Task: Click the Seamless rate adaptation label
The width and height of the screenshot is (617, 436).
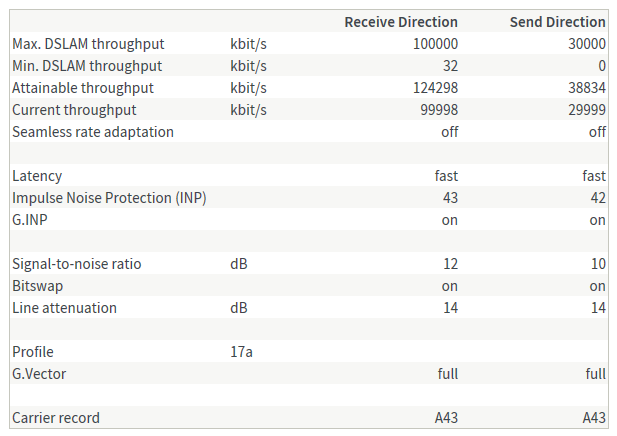Action: (93, 132)
